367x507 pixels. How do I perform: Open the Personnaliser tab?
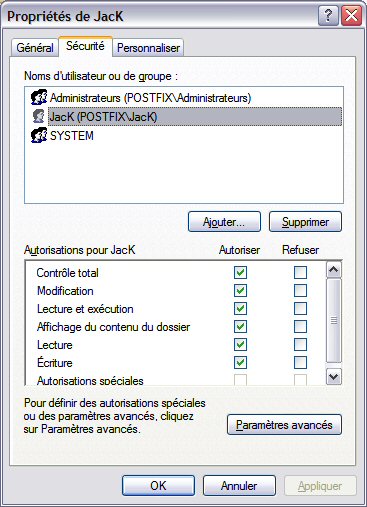coord(148,48)
